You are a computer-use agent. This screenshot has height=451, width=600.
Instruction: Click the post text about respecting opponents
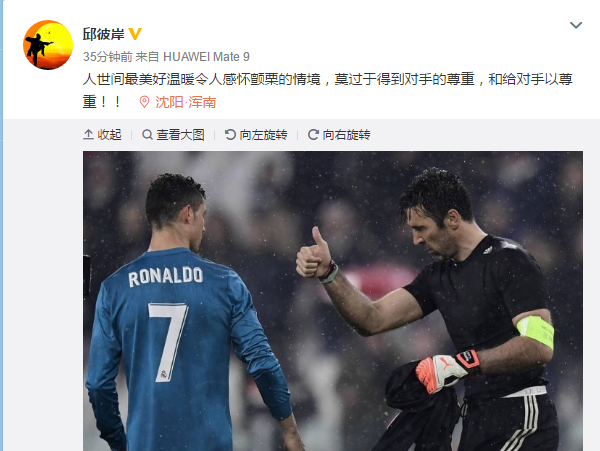pyautogui.click(x=328, y=91)
